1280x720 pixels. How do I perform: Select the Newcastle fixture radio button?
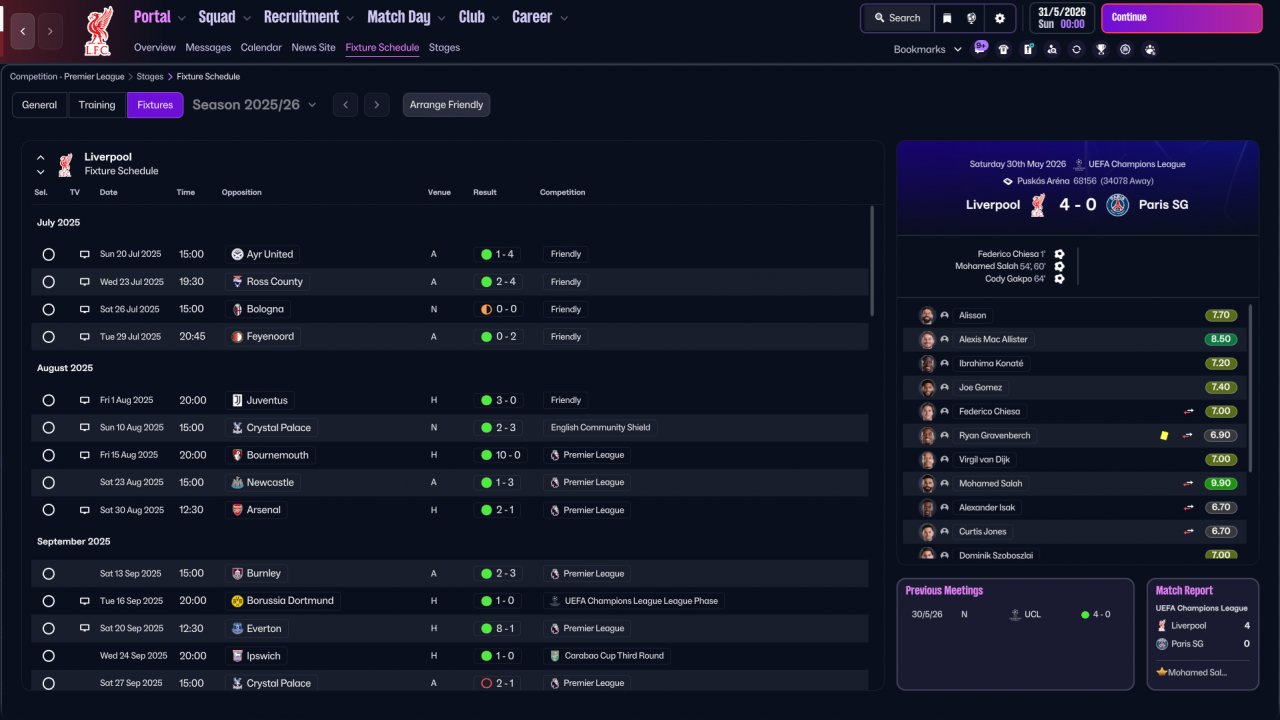click(x=48, y=482)
